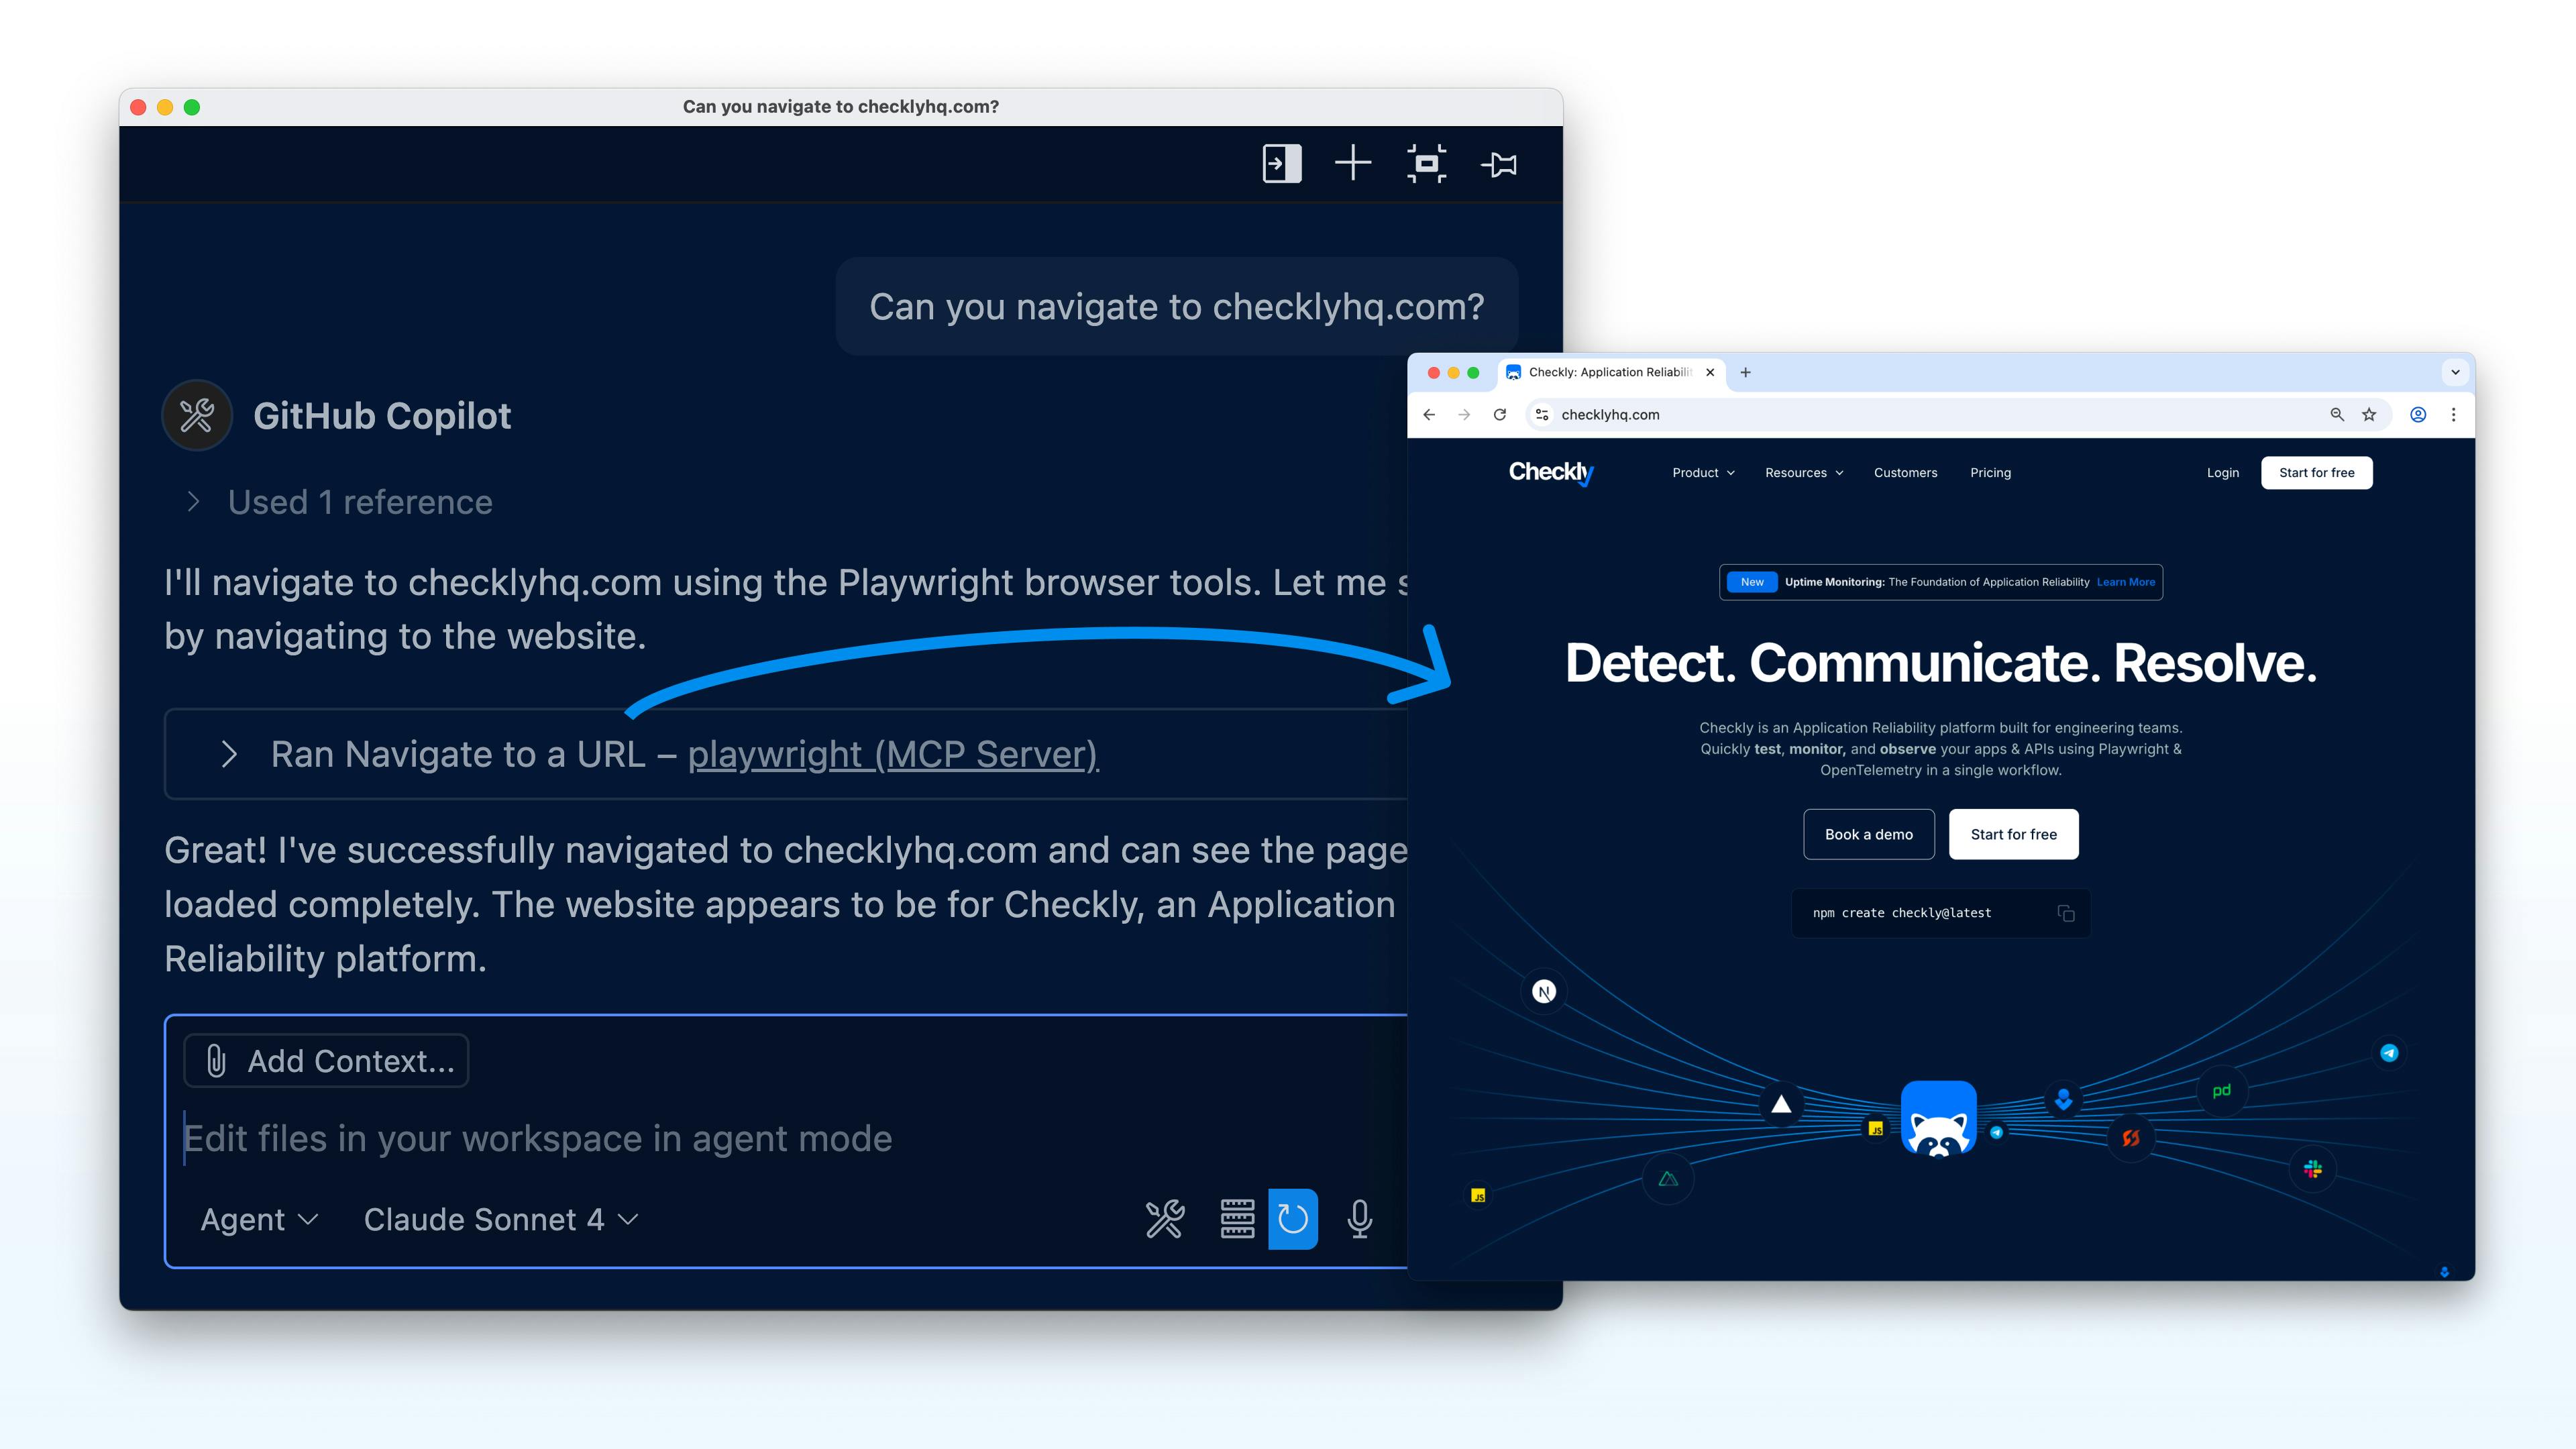2576x1449 pixels.
Task: Focus the chat input placeholder field
Action: coord(538,1138)
